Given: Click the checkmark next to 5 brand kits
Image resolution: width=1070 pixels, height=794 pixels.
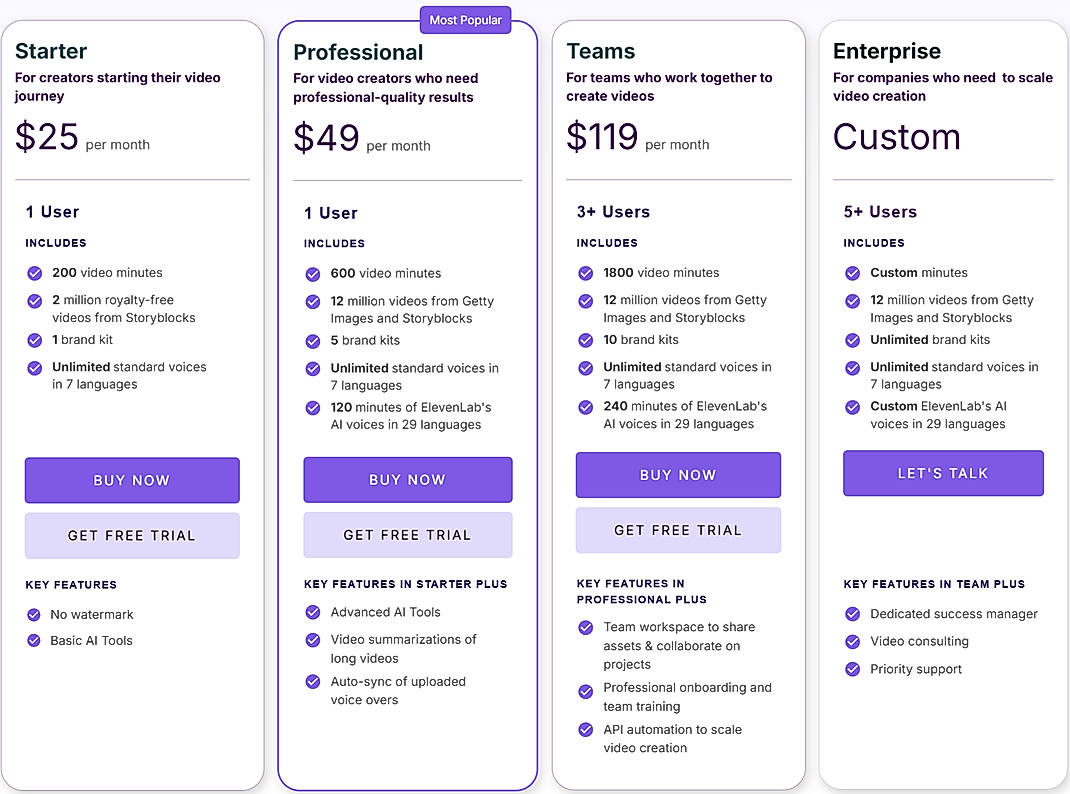Looking at the screenshot, I should [312, 341].
